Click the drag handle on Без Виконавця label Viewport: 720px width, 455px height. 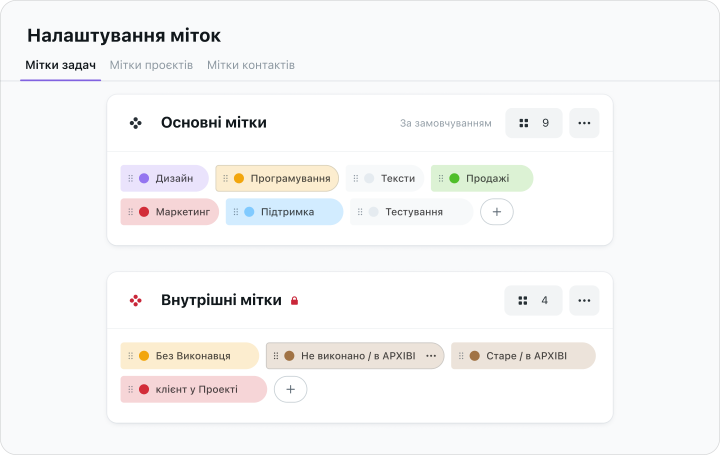coord(130,356)
